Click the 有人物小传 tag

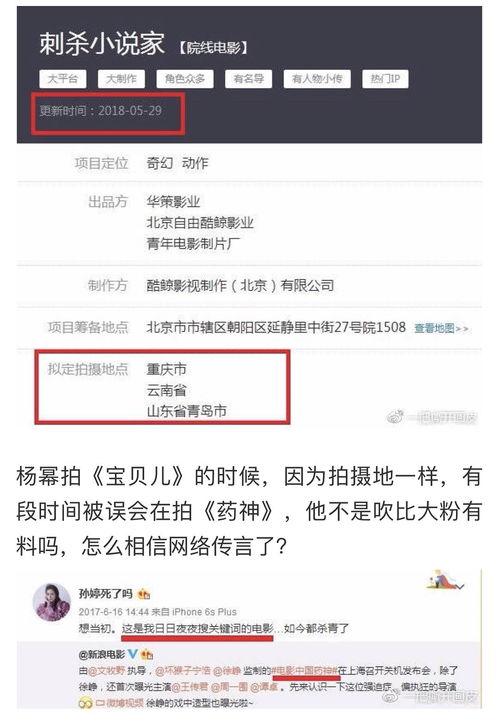[317, 79]
